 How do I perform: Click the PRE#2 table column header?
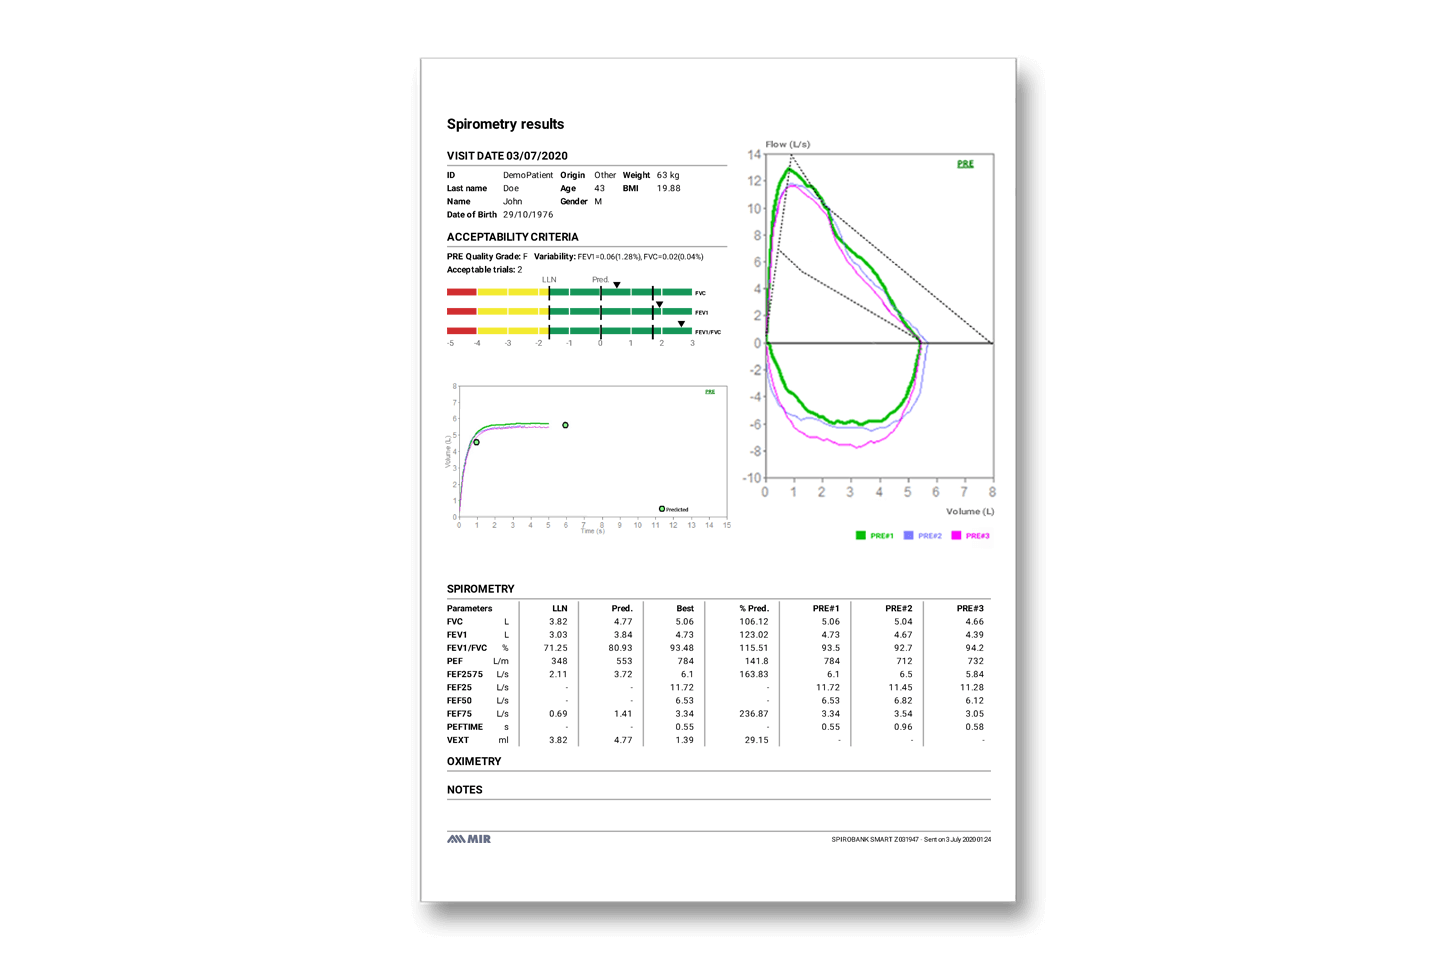point(898,608)
